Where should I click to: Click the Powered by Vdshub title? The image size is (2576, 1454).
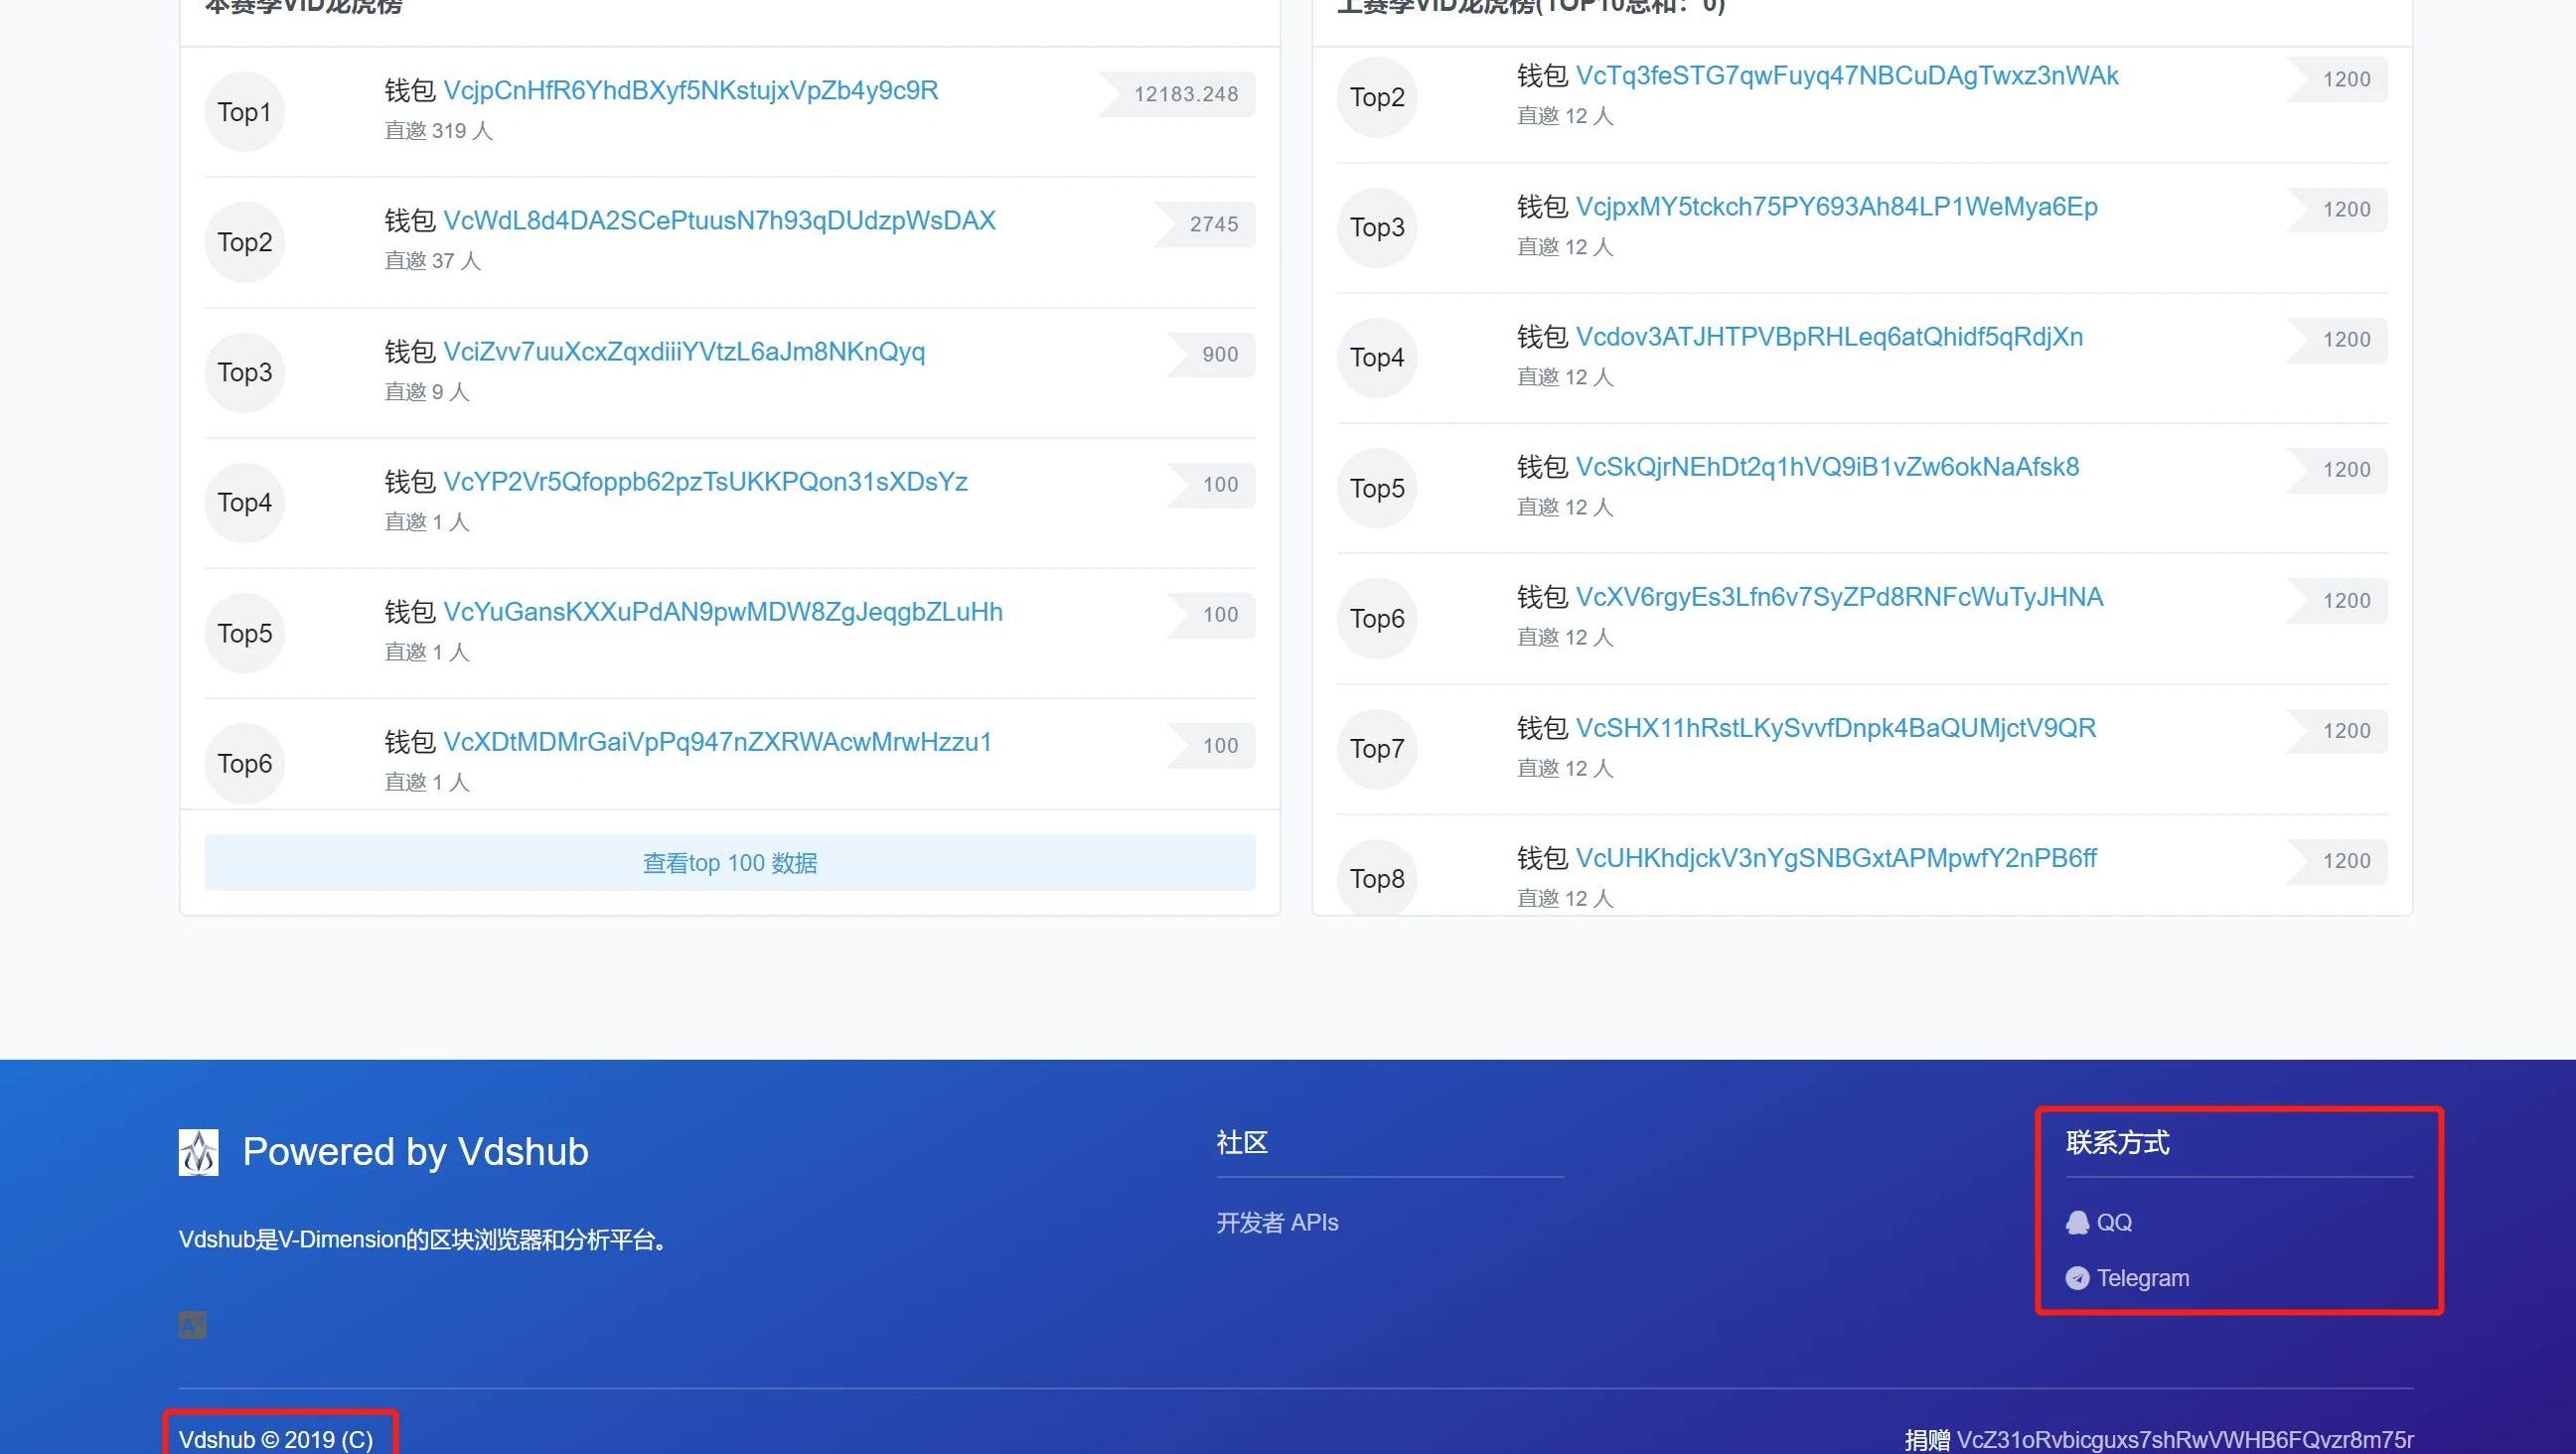[x=415, y=1152]
